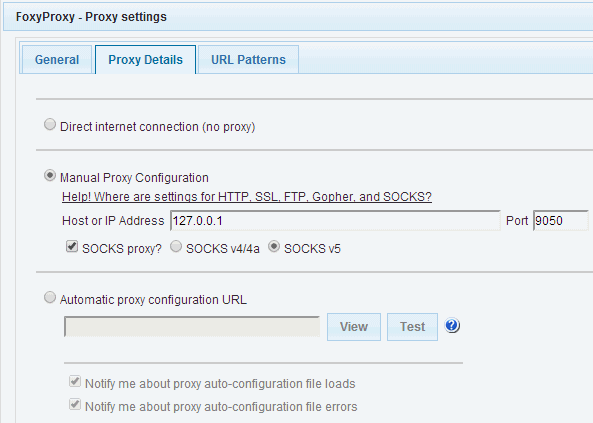The width and height of the screenshot is (593, 423).
Task: Select the SOCKS v5 radio button
Action: click(x=274, y=247)
